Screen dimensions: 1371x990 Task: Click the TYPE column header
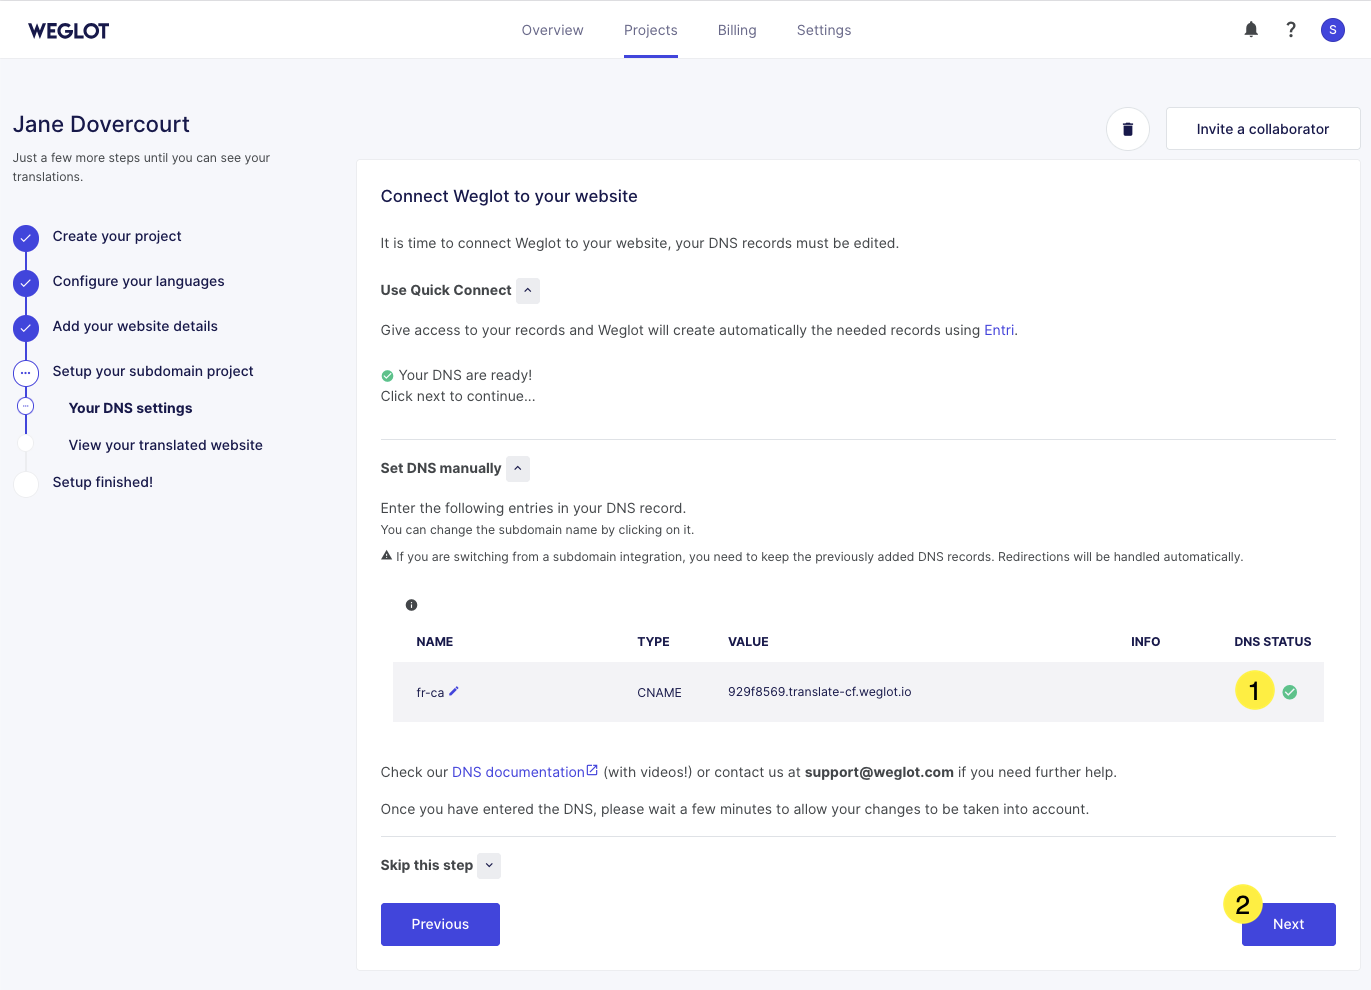click(x=653, y=642)
